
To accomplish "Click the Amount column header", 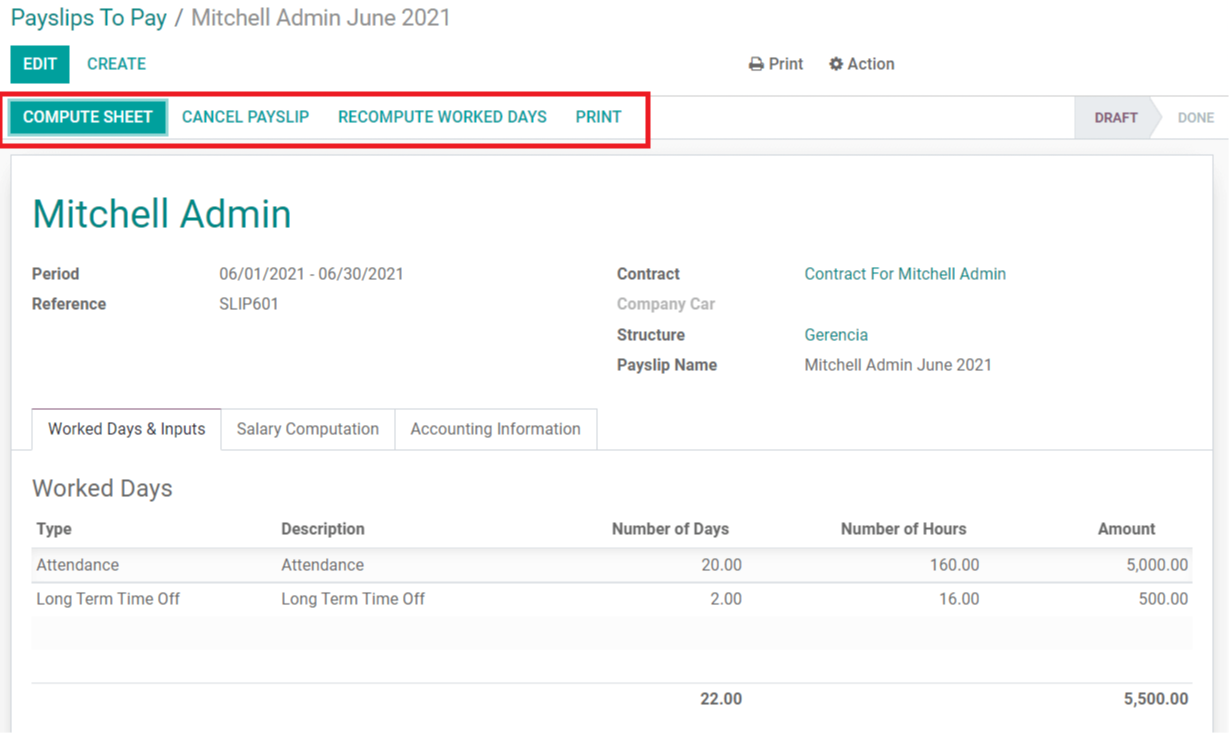I will 1126,529.
